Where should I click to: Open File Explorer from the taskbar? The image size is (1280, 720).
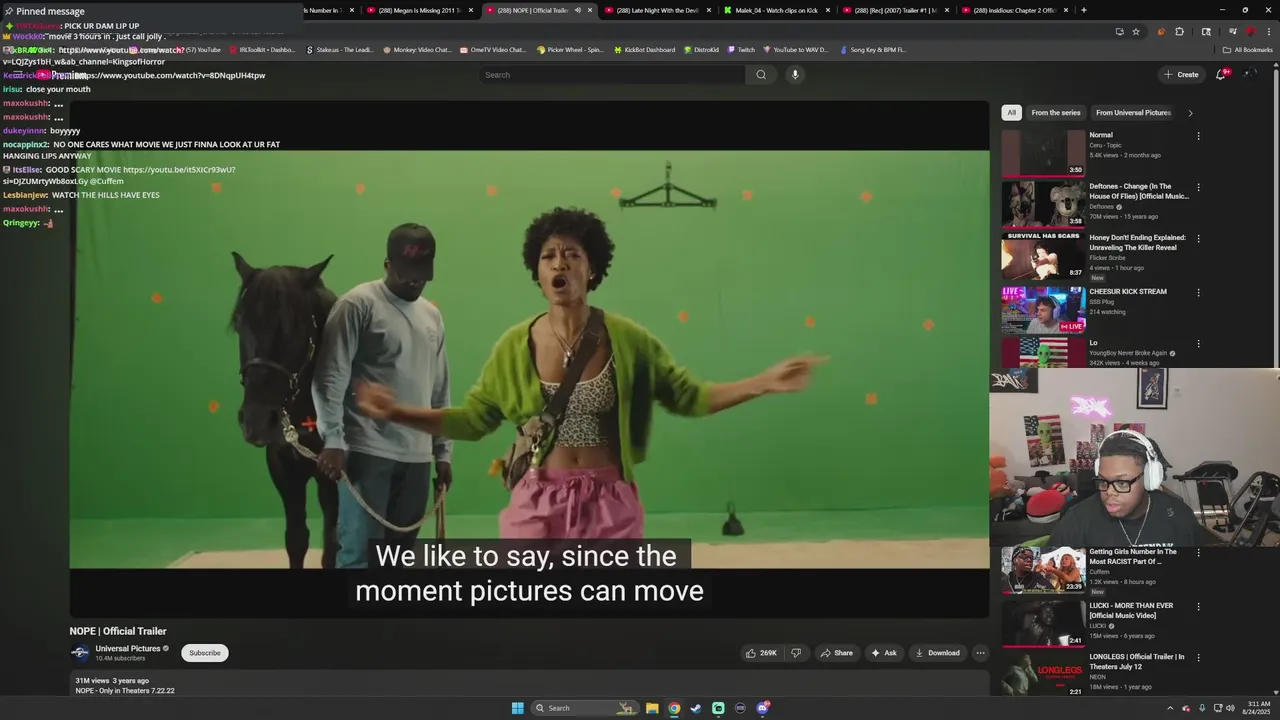pyautogui.click(x=652, y=708)
